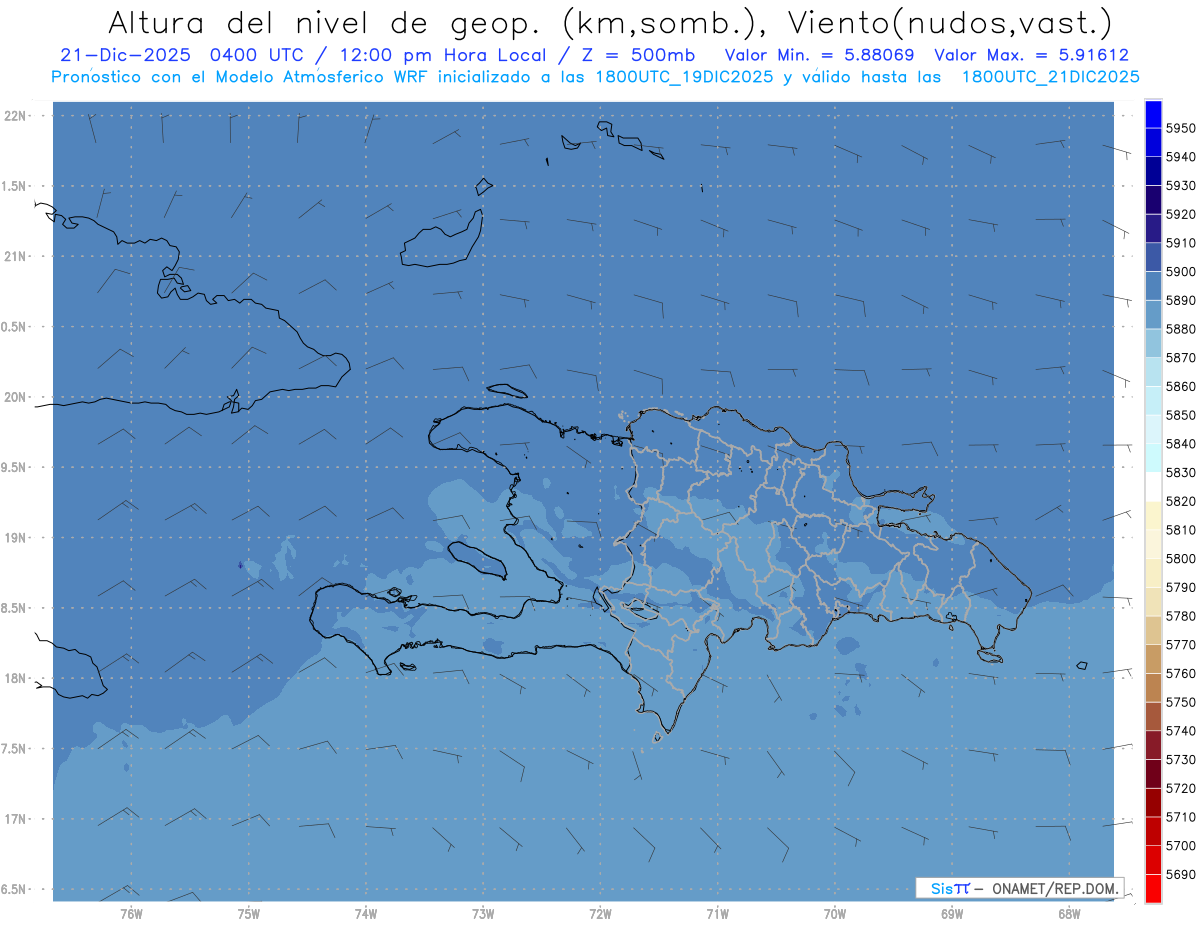Click the legend value 5860

[1180, 386]
